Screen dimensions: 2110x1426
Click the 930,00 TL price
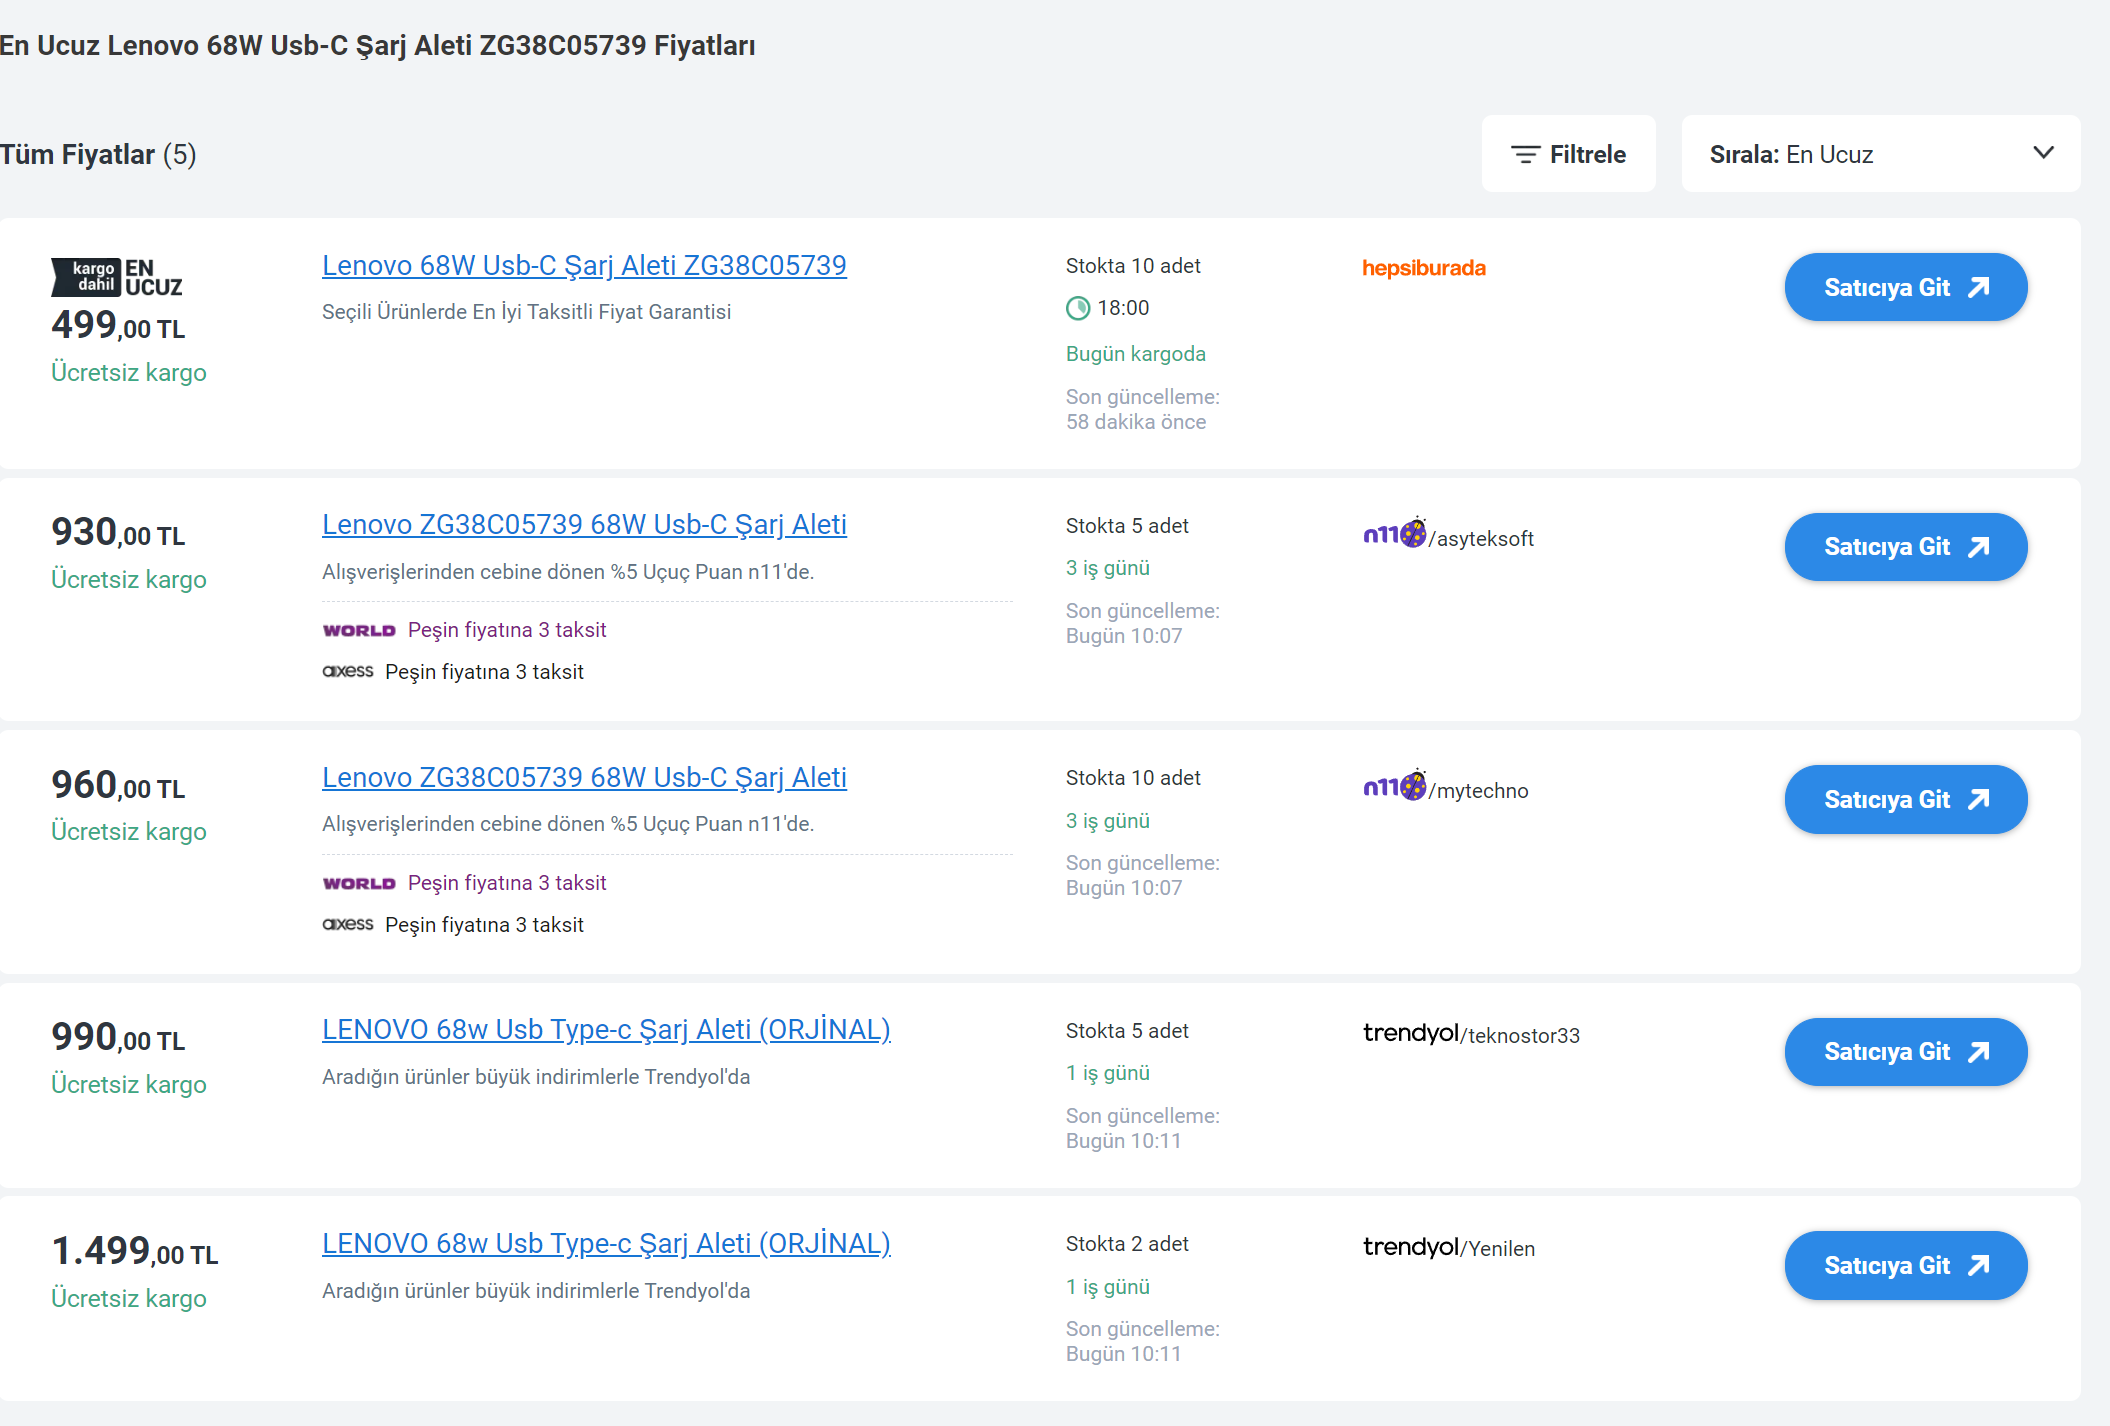click(118, 532)
